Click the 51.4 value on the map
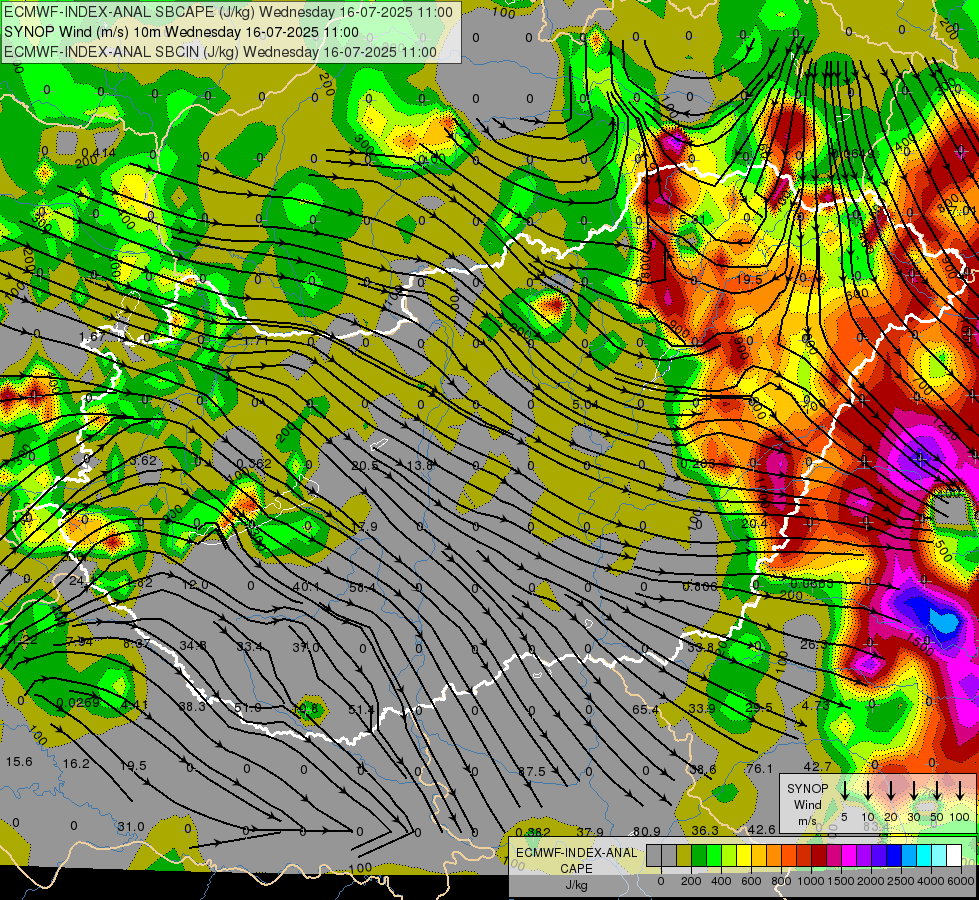This screenshot has height=900, width=979. (x=362, y=709)
